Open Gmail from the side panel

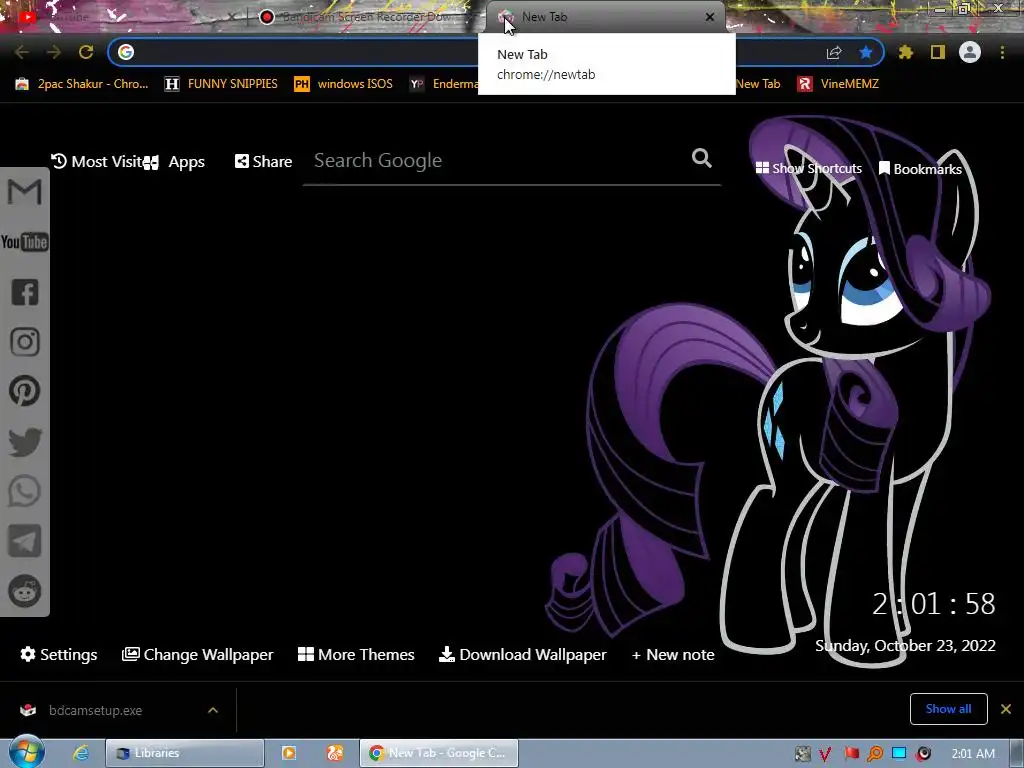click(x=24, y=192)
